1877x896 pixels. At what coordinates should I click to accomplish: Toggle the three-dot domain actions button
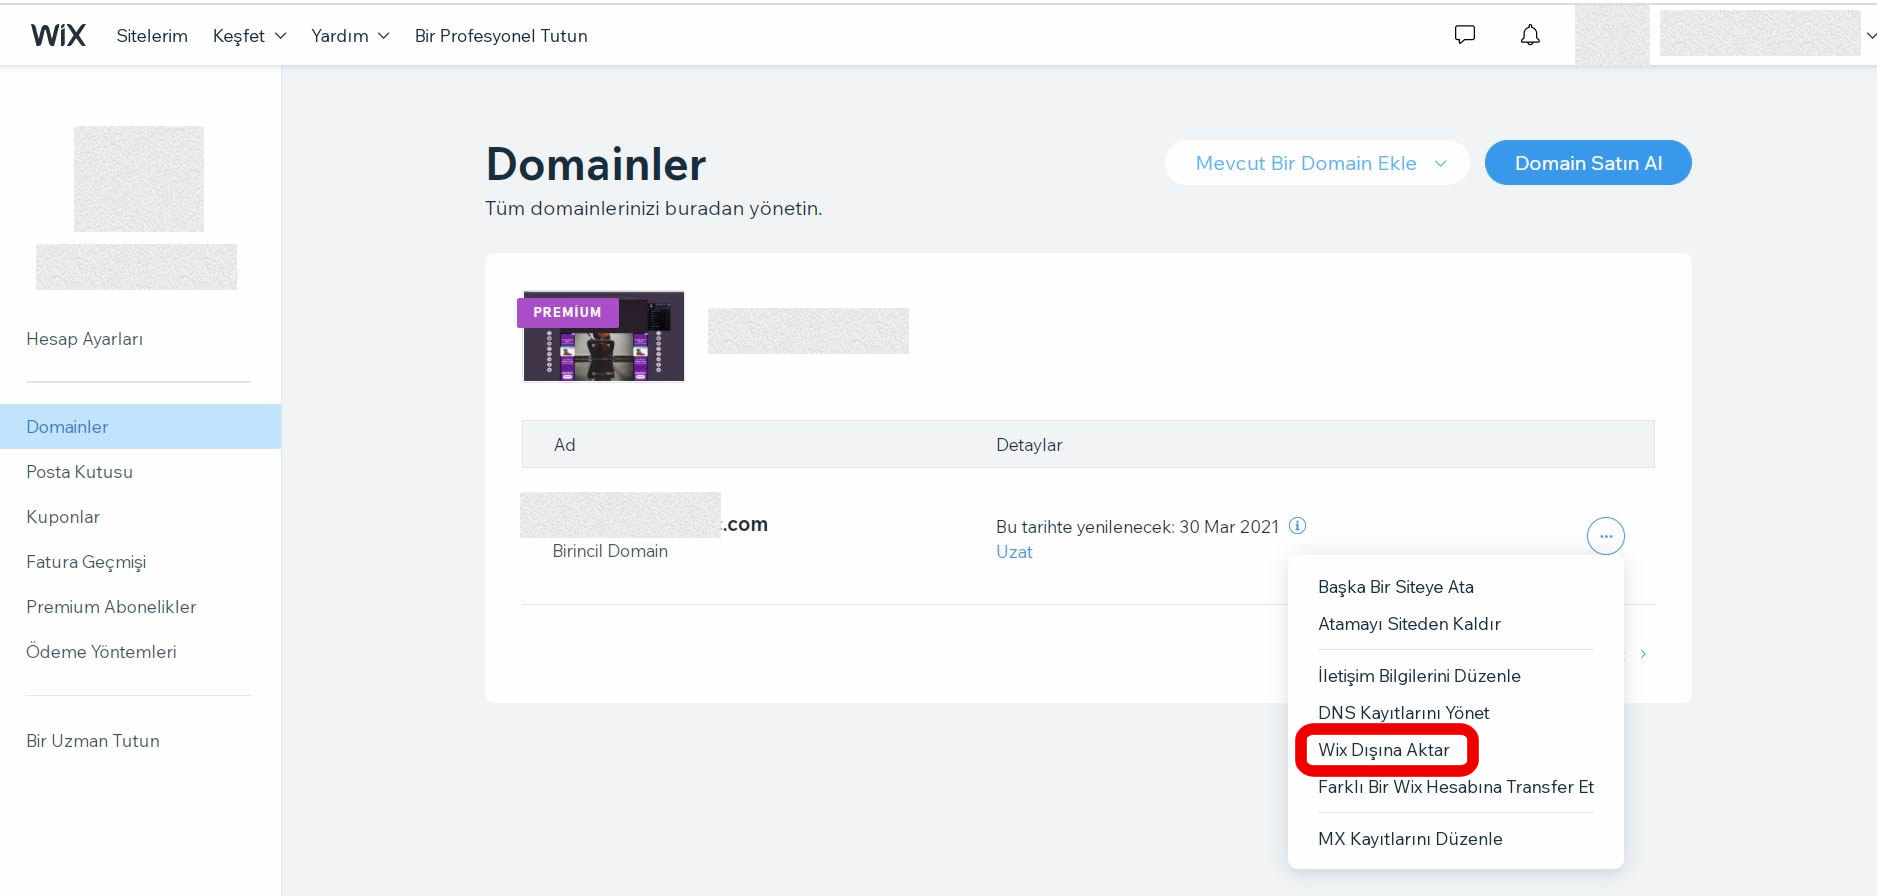click(1605, 536)
